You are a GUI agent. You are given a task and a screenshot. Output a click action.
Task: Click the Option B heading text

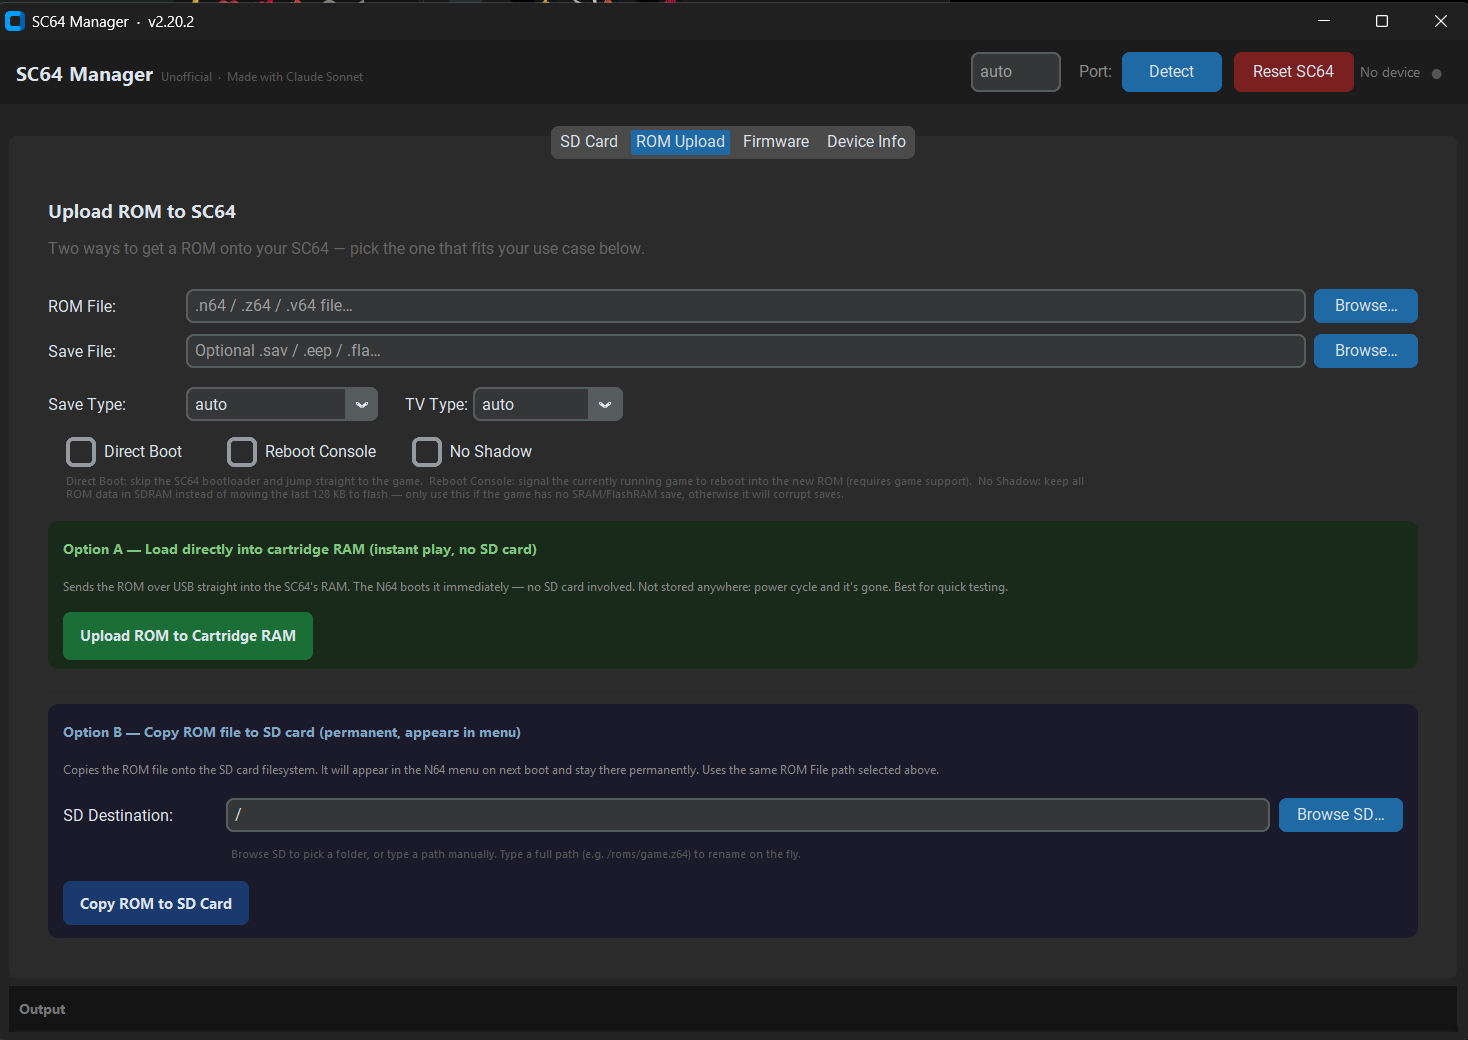tap(292, 733)
